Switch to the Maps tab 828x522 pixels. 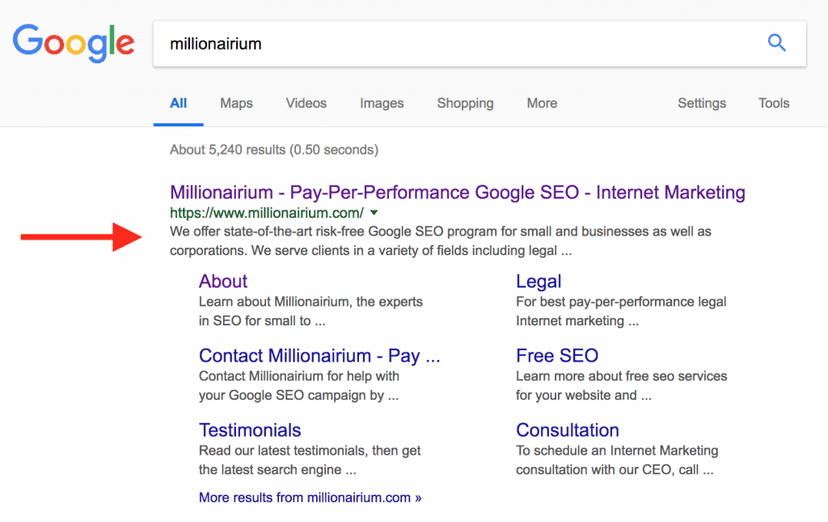[236, 103]
